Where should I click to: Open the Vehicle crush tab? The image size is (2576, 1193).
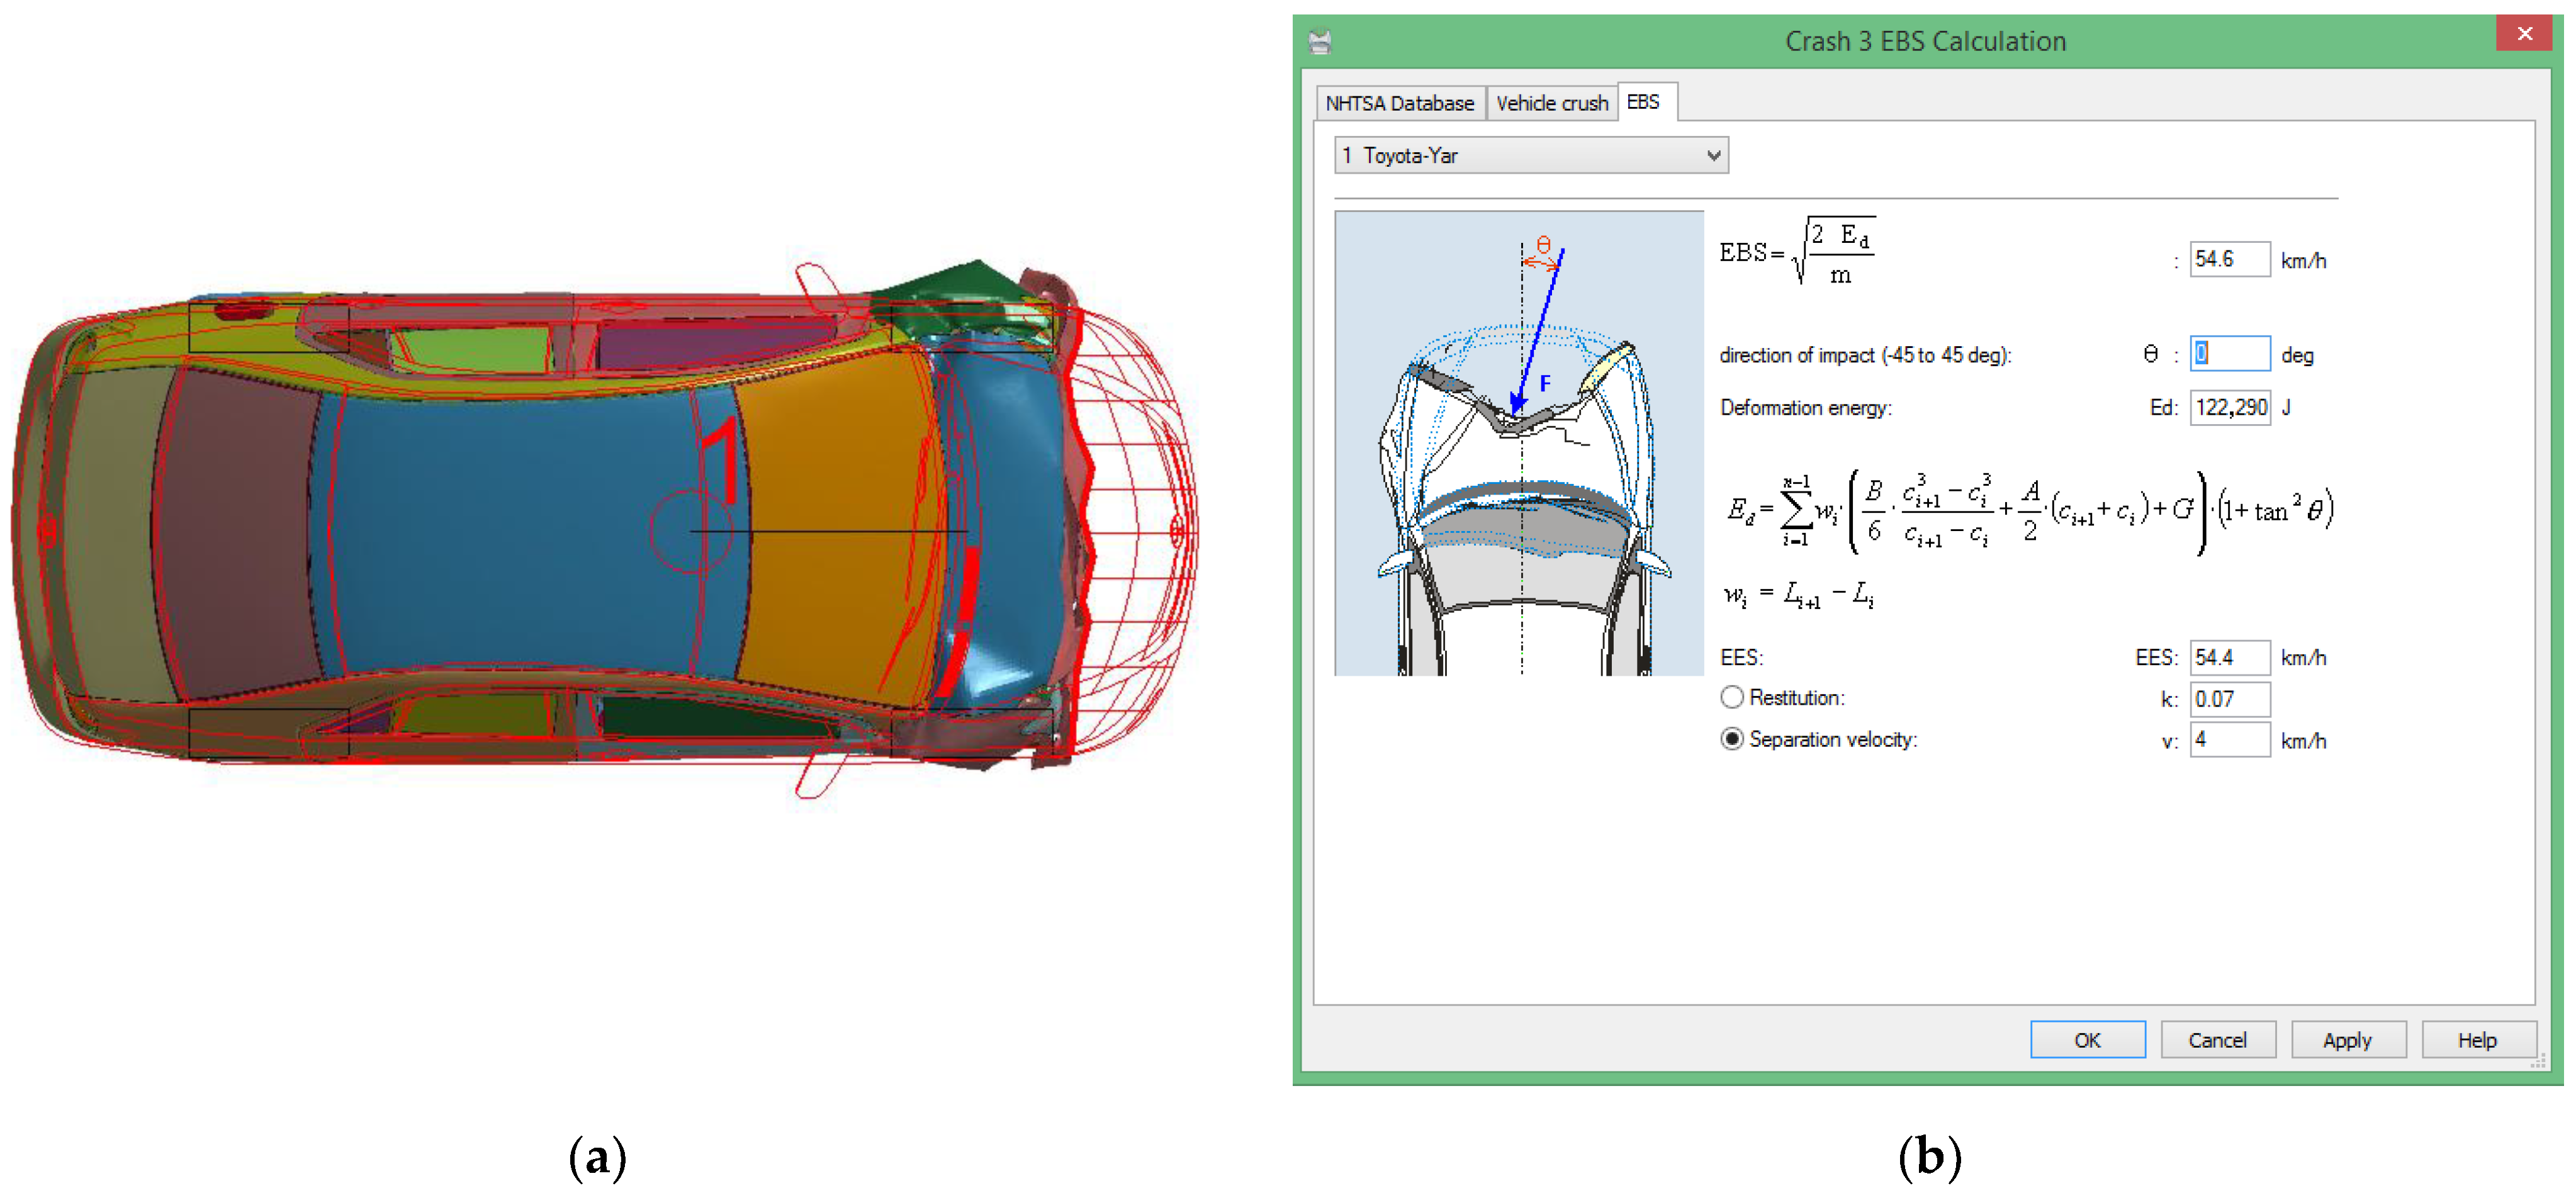click(1551, 103)
